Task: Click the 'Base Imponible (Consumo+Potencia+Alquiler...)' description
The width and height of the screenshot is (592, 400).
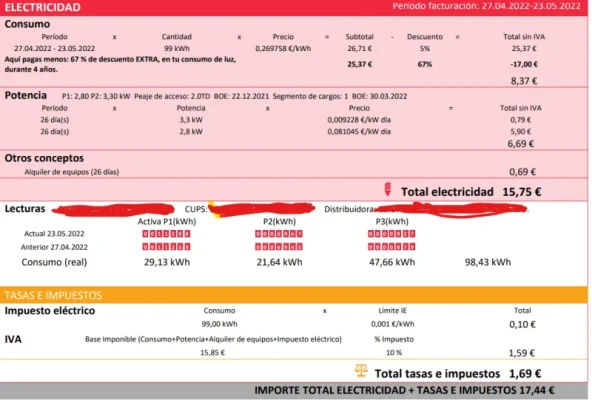Action: click(213, 339)
